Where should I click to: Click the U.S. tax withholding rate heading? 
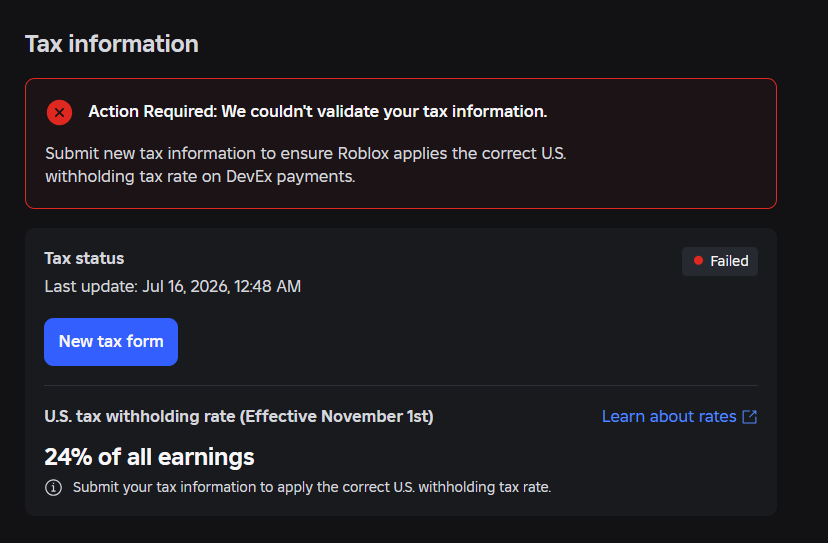click(239, 416)
